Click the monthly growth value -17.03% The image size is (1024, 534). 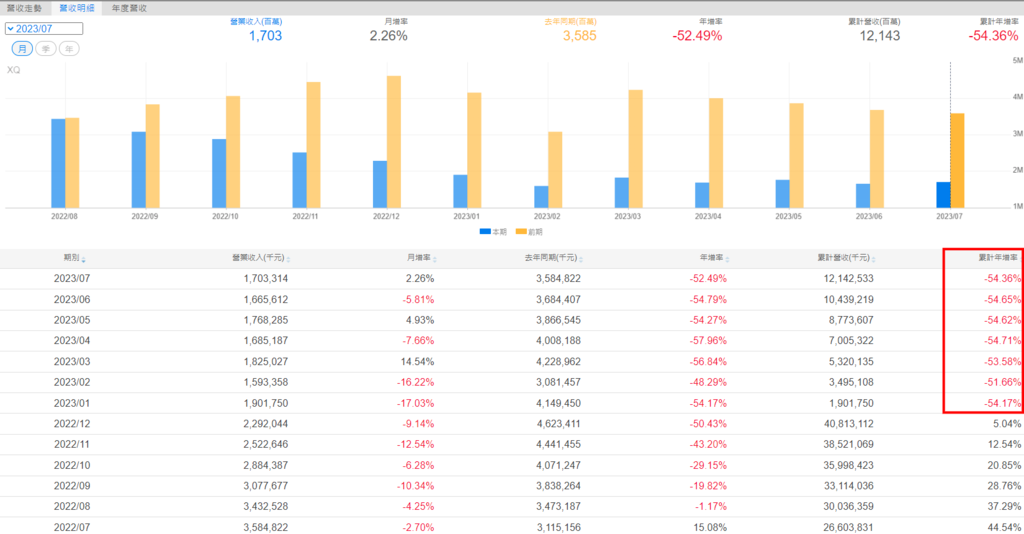click(415, 403)
